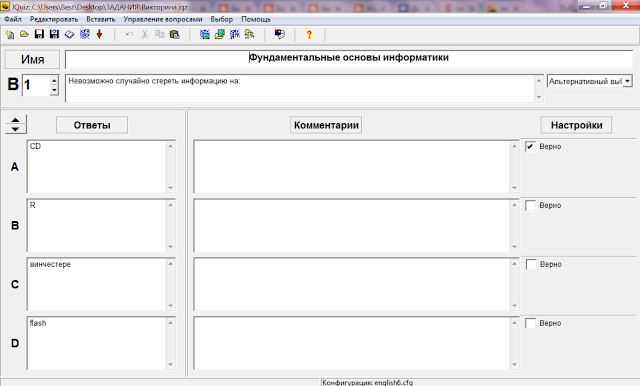Insert picture from local file icon
640x386 pixels.
220,35
